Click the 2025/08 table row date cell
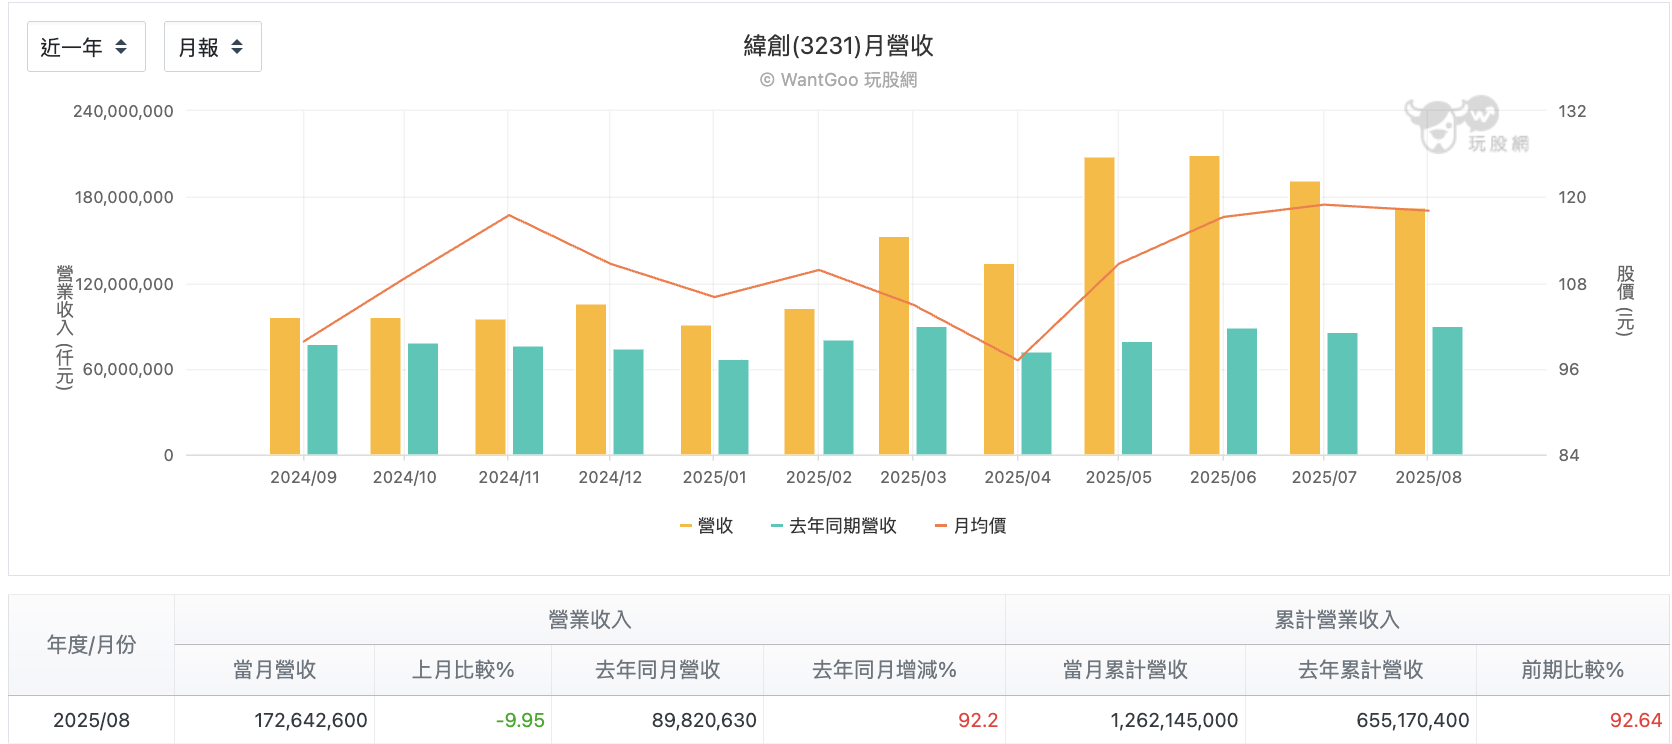Image resolution: width=1672 pixels, height=744 pixels. click(91, 720)
